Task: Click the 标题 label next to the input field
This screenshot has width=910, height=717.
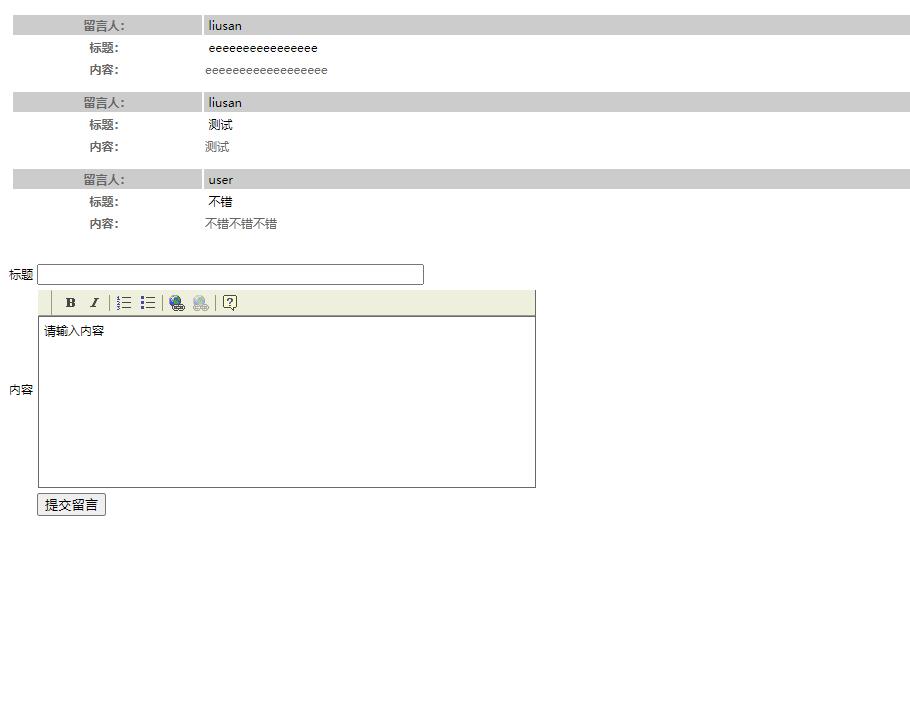Action: click(21, 275)
